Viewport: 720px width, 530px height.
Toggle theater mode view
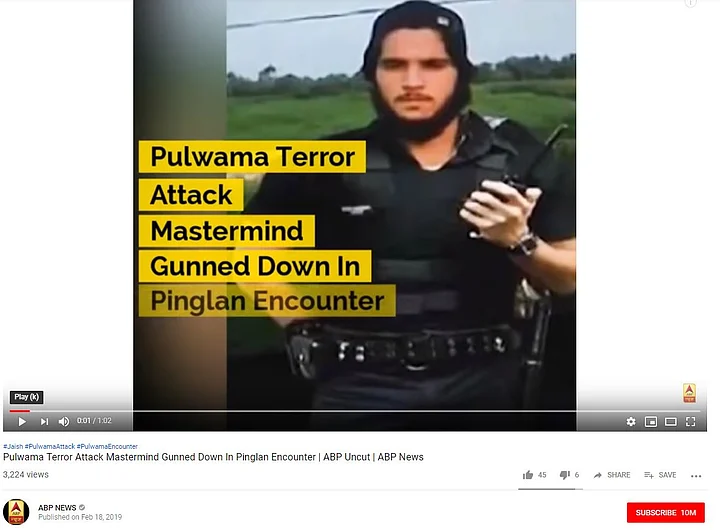[x=670, y=421]
